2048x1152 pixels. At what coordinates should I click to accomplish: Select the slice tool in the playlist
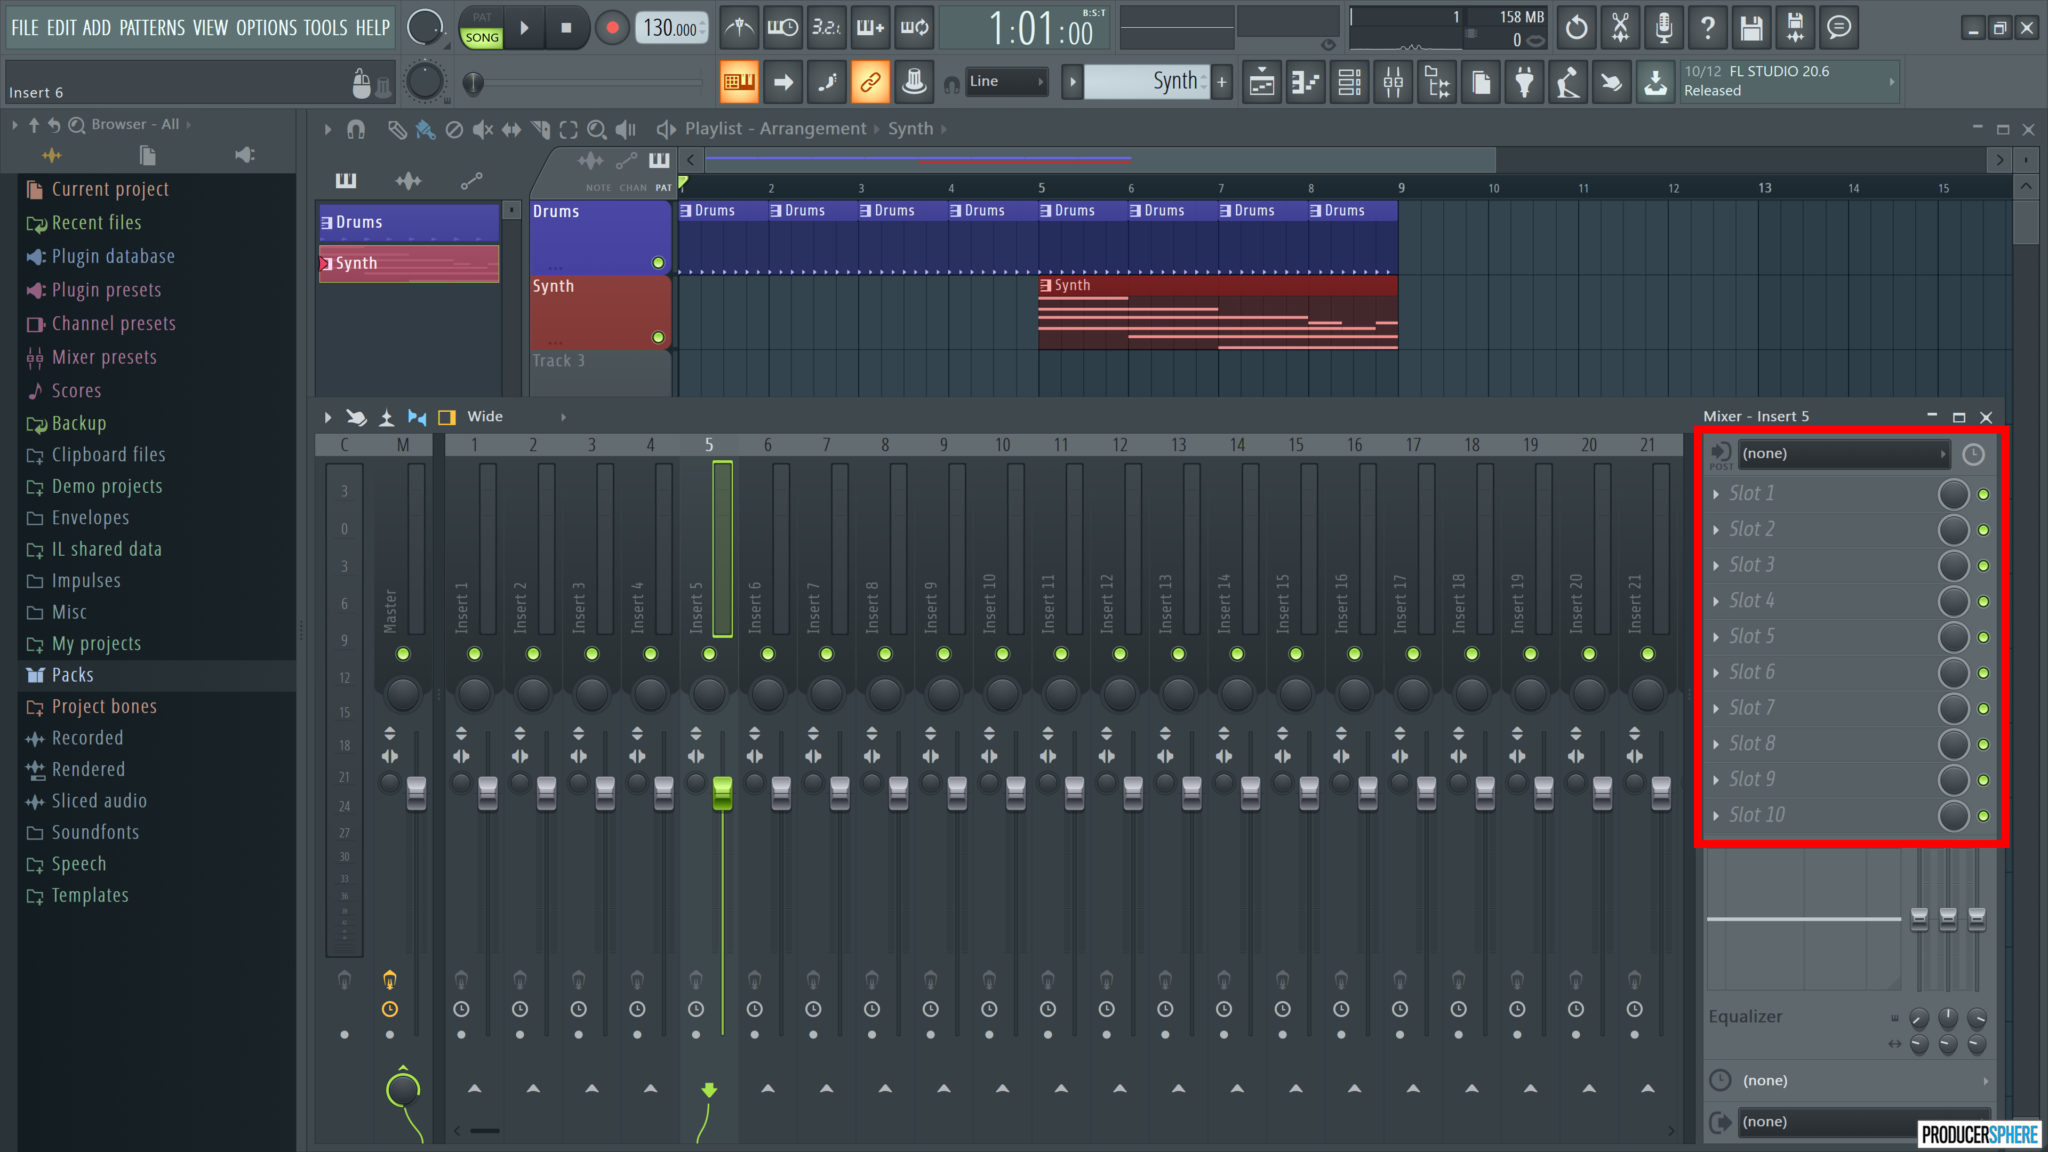(x=540, y=129)
